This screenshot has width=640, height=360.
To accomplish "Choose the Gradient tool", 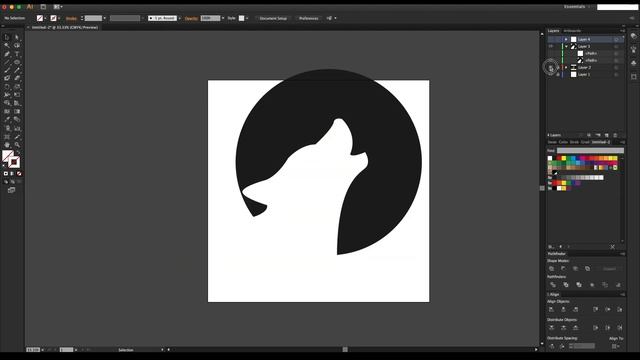I will 17,111.
